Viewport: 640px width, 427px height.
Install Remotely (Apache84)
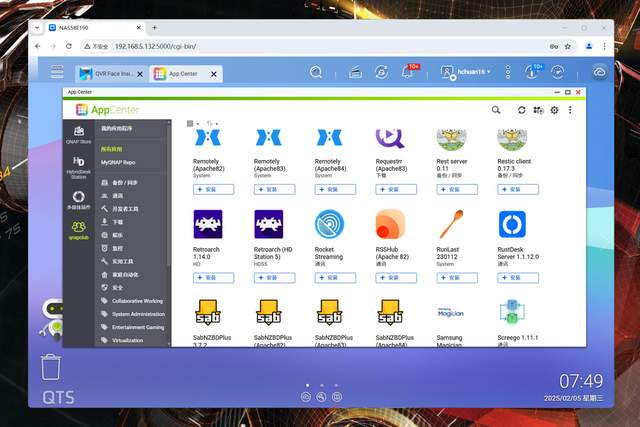(335, 189)
